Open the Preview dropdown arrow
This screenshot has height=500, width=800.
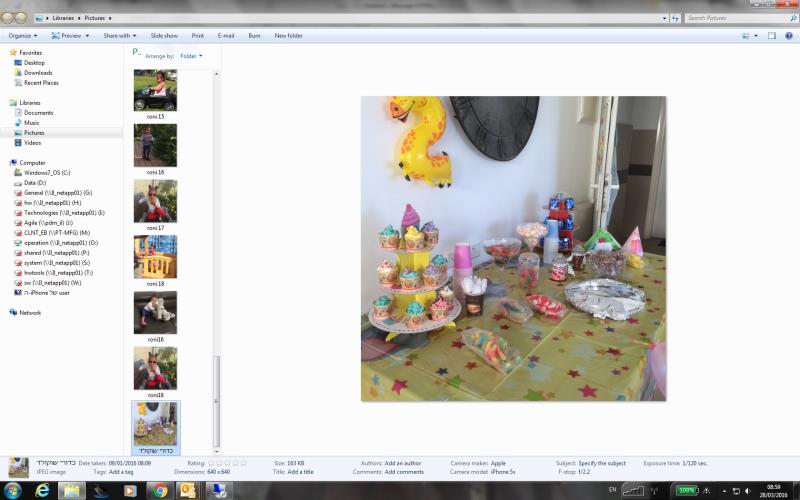(x=87, y=36)
